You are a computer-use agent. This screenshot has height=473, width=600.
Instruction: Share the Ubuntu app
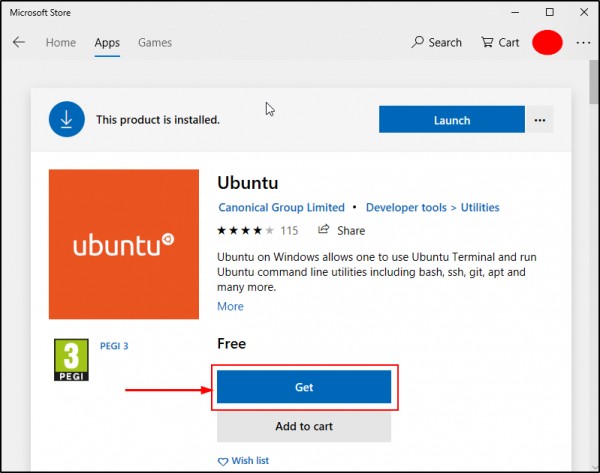(x=341, y=230)
